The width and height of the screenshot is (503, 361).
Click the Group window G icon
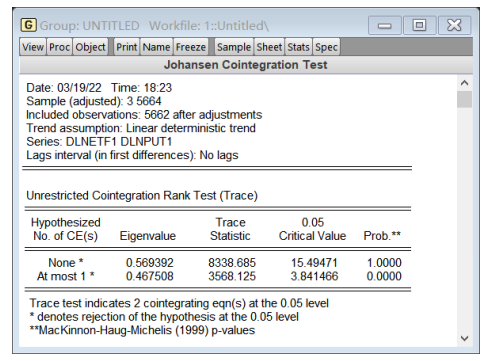pos(29,25)
